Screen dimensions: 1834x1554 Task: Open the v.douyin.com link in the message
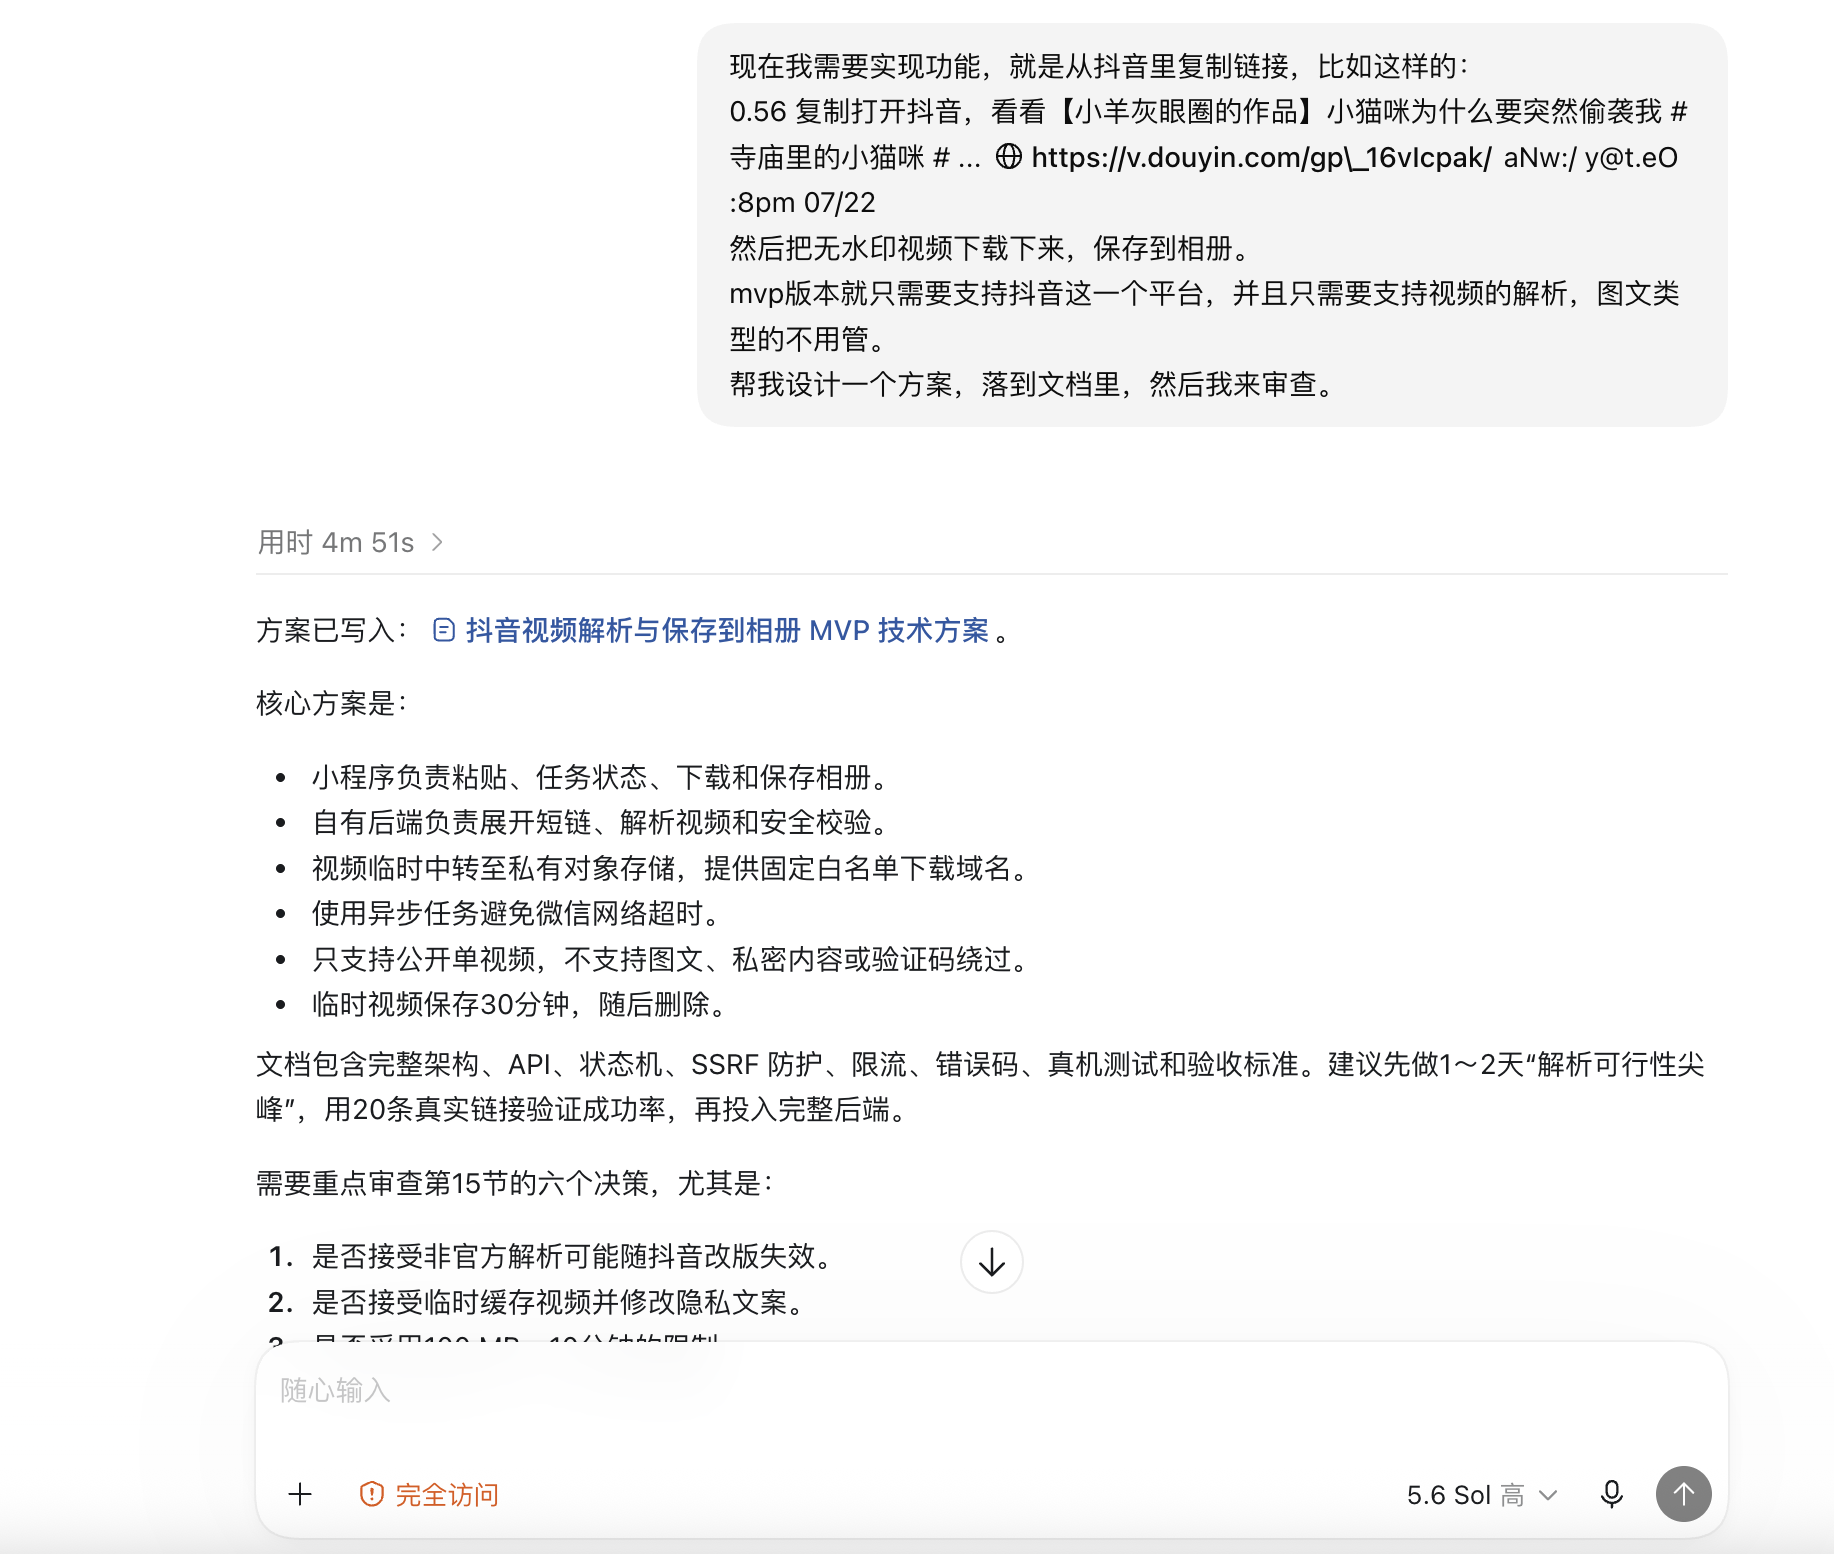click(1261, 157)
